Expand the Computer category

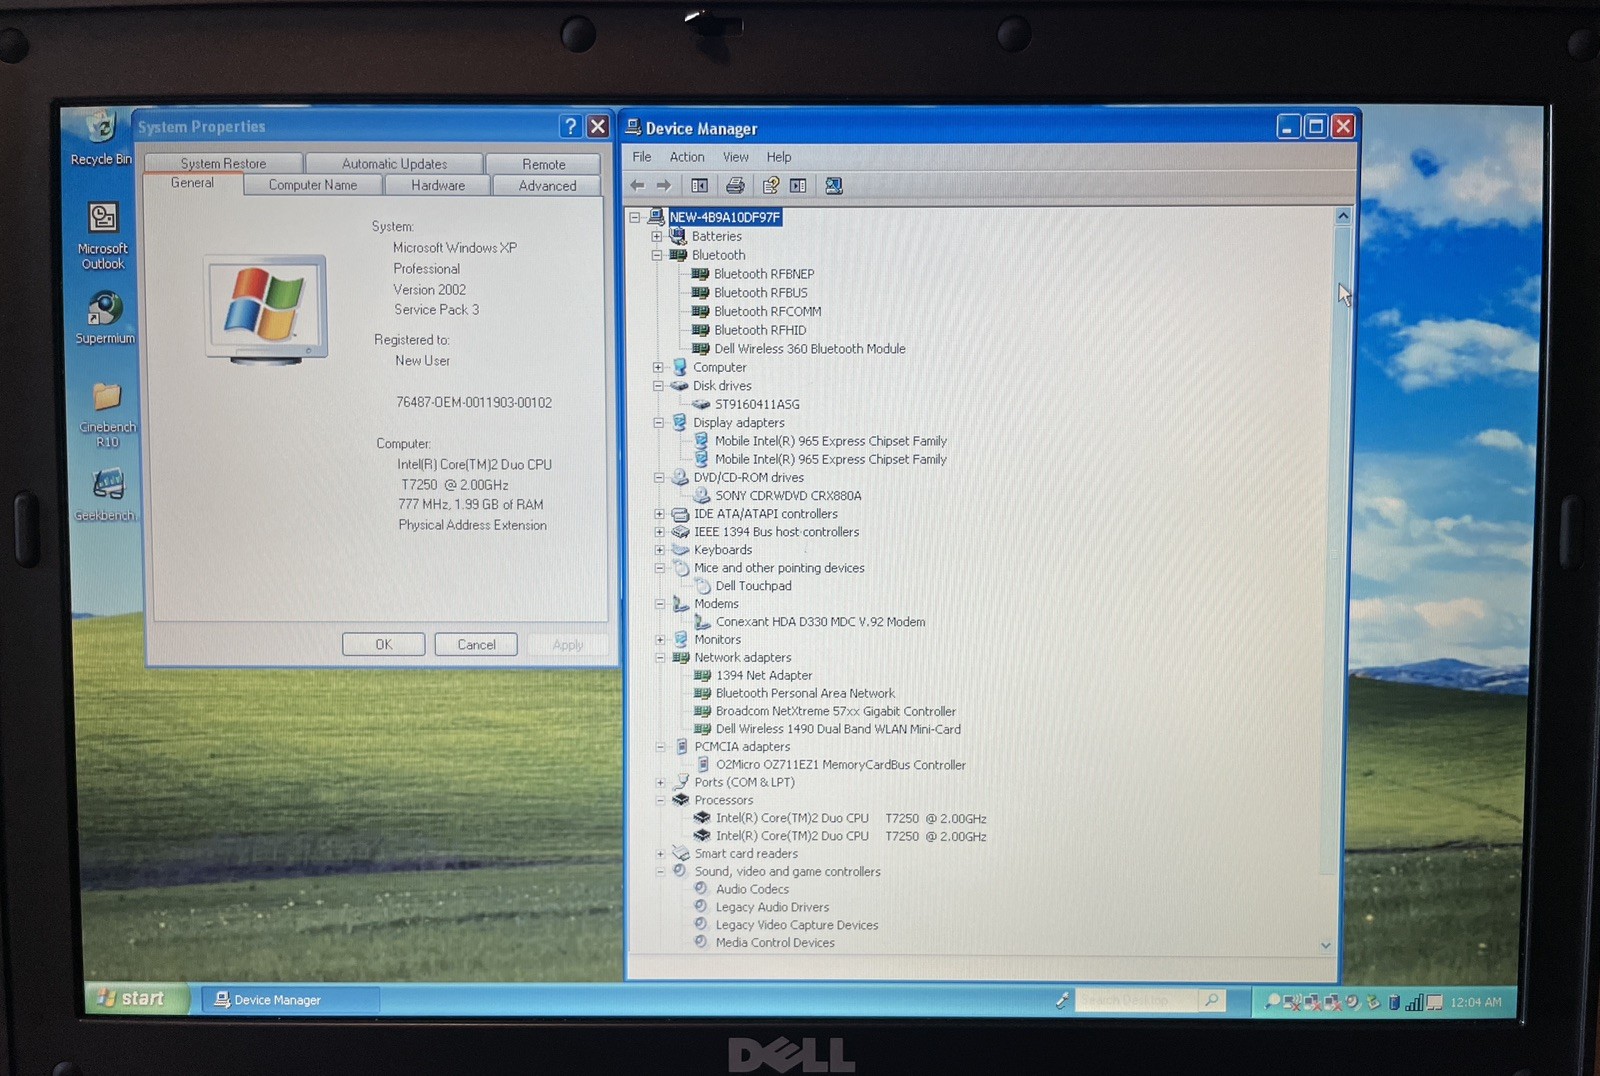pyautogui.click(x=658, y=368)
